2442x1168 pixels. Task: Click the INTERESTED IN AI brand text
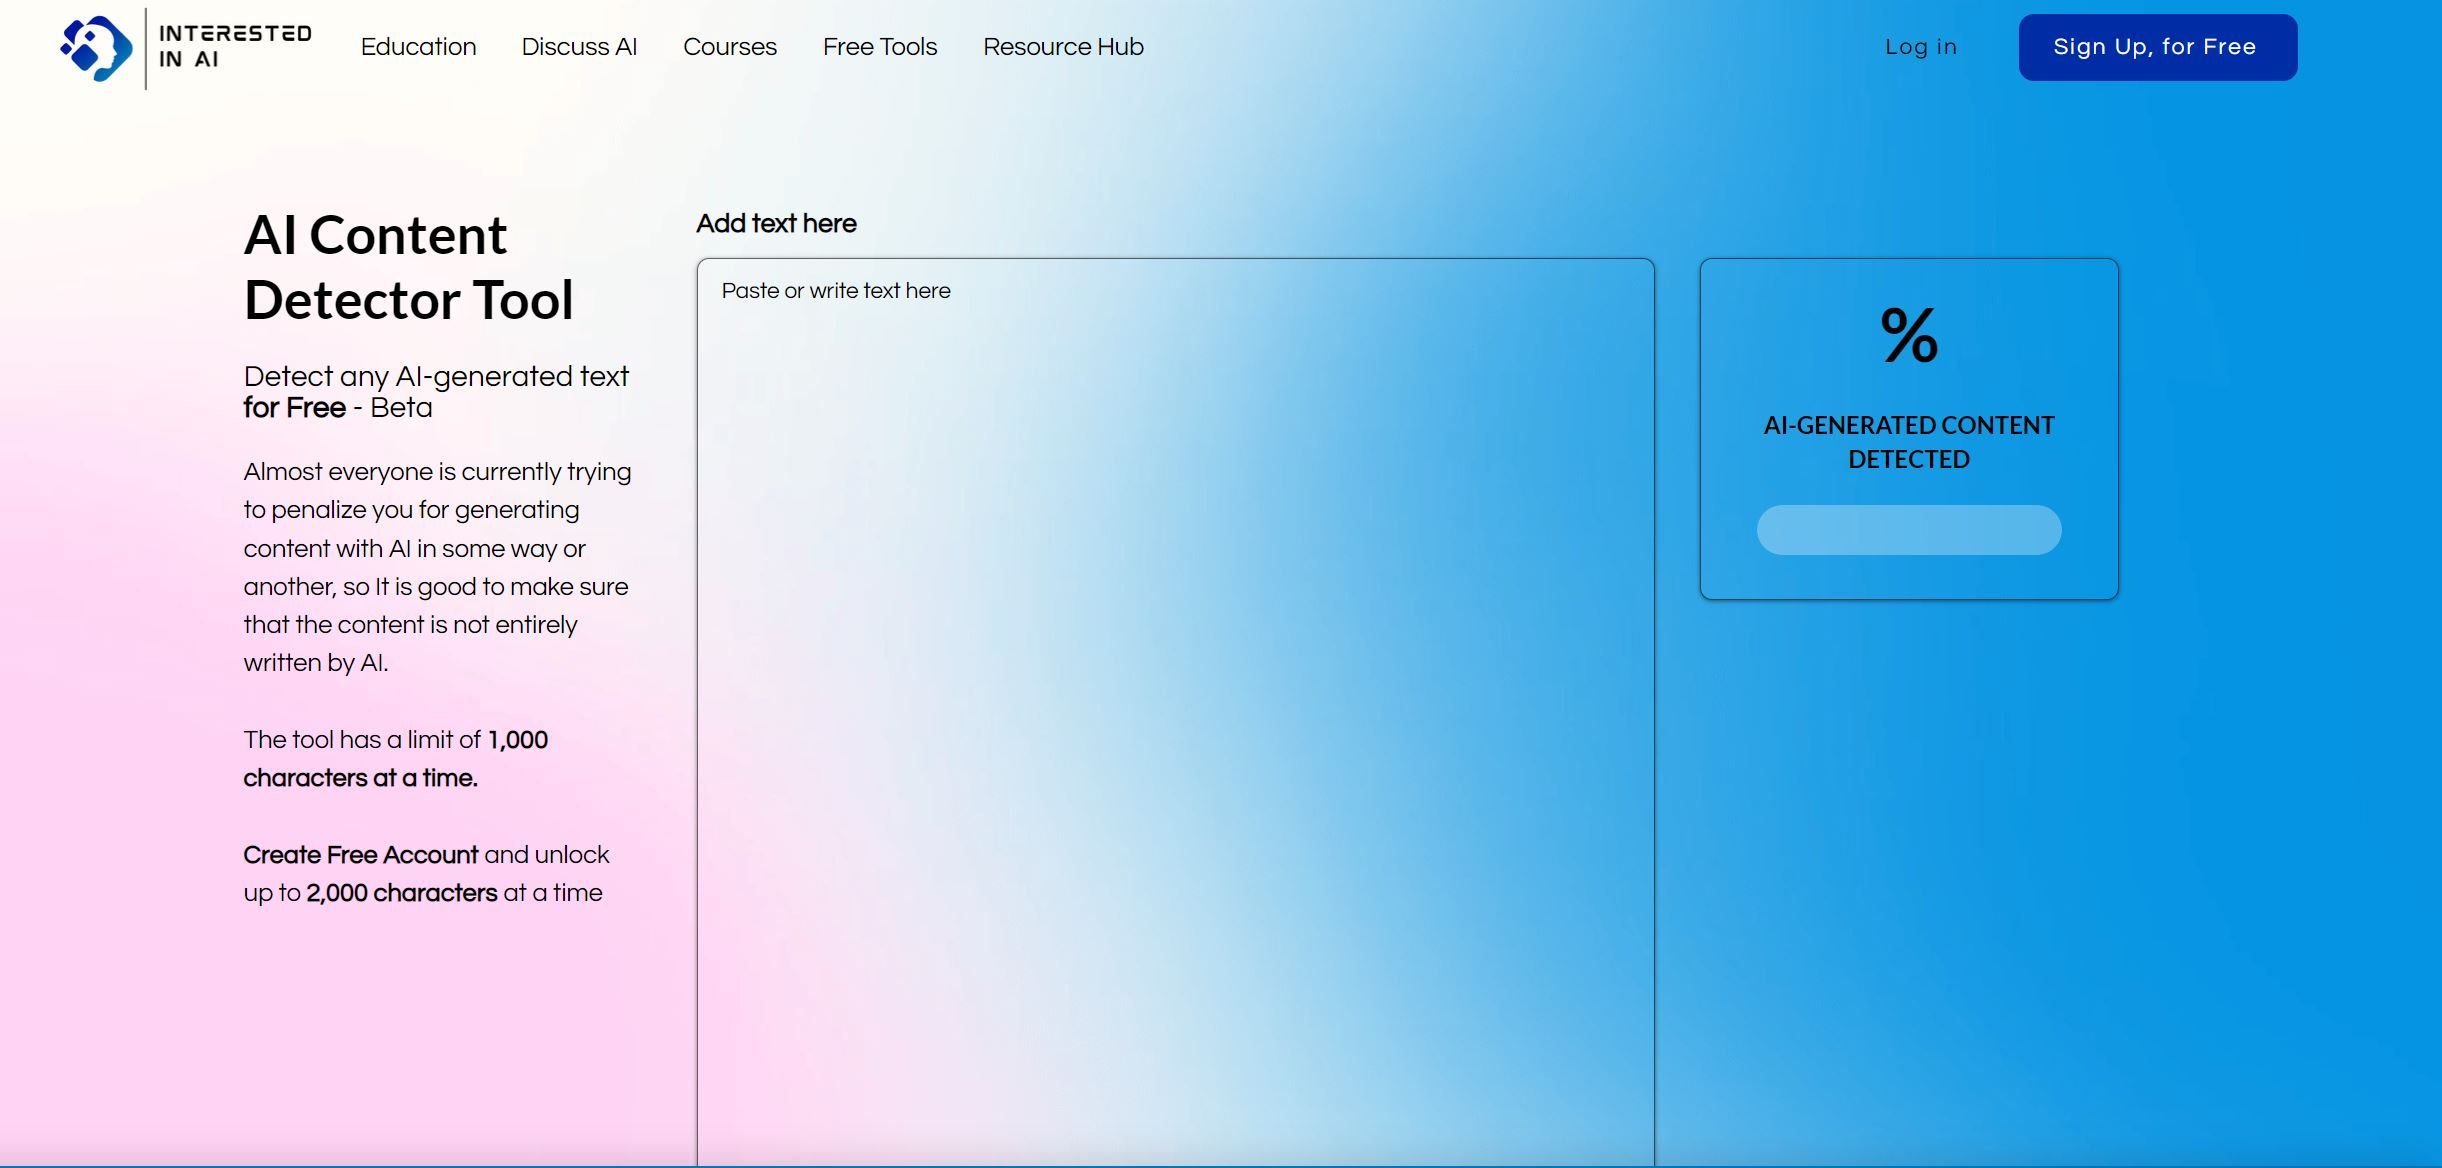235,46
